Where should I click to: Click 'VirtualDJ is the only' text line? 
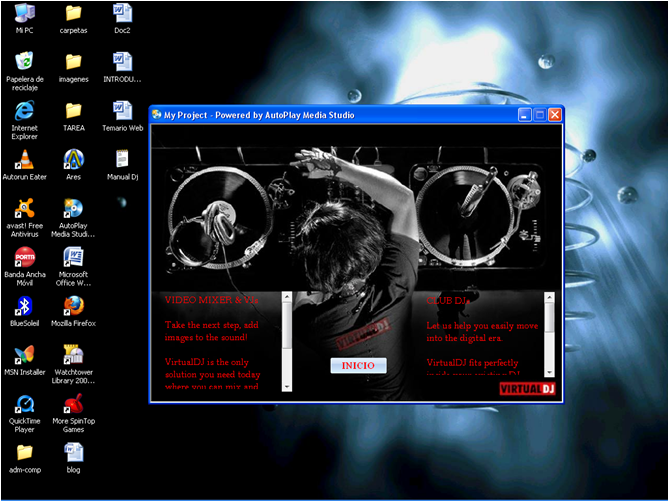tap(207, 362)
